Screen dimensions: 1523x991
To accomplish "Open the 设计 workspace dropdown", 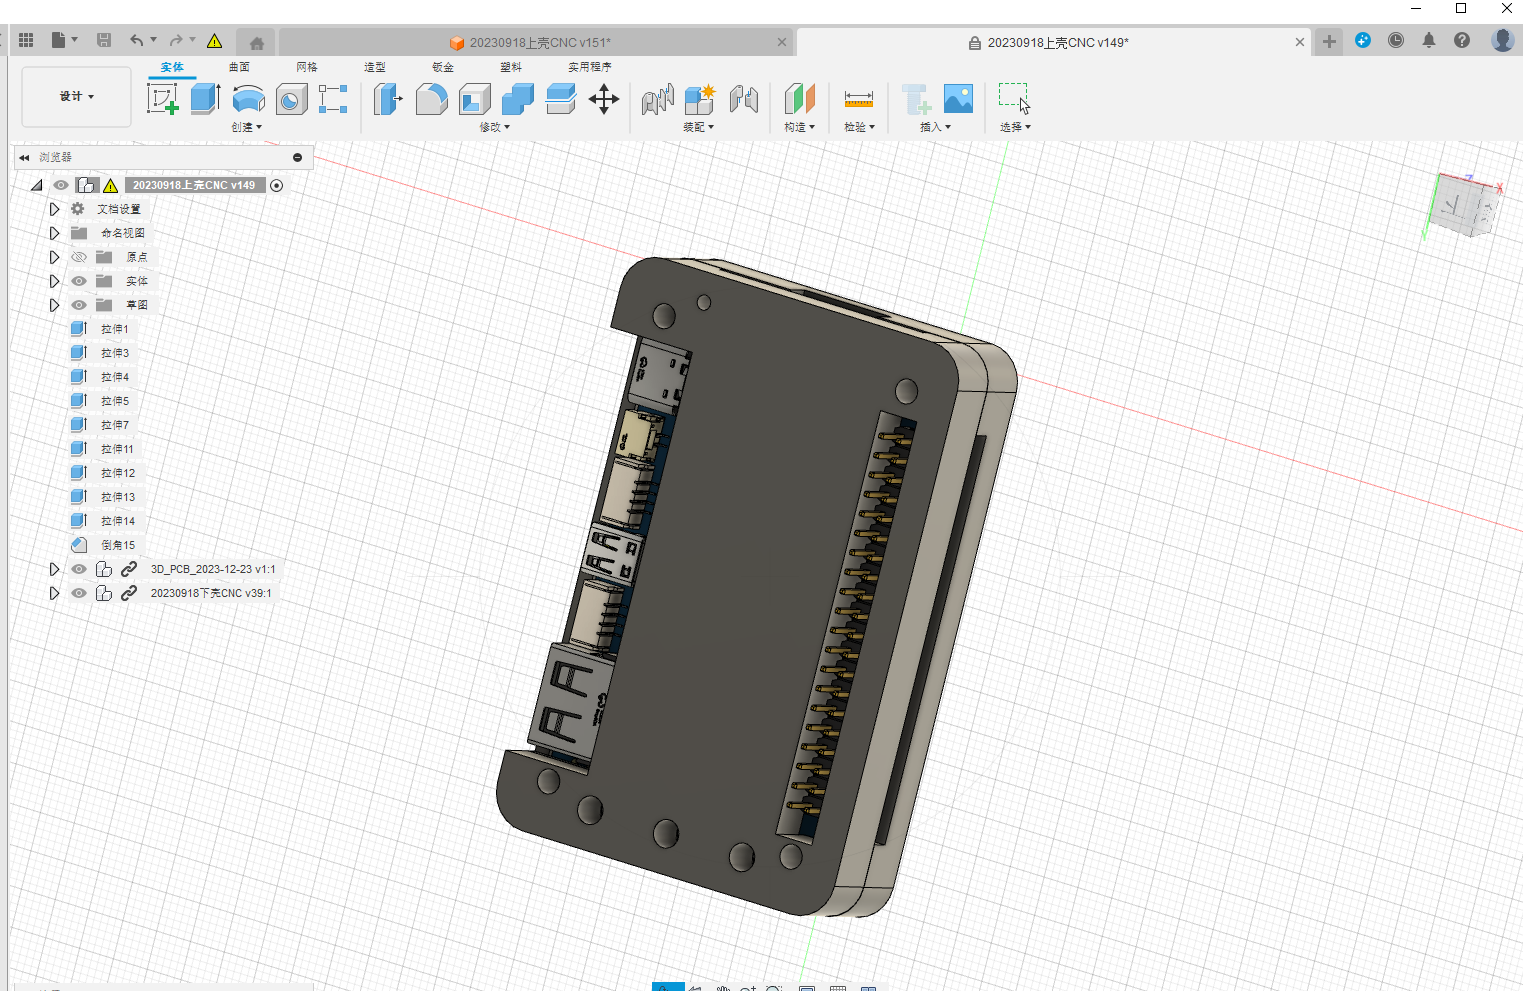I will tap(76, 97).
